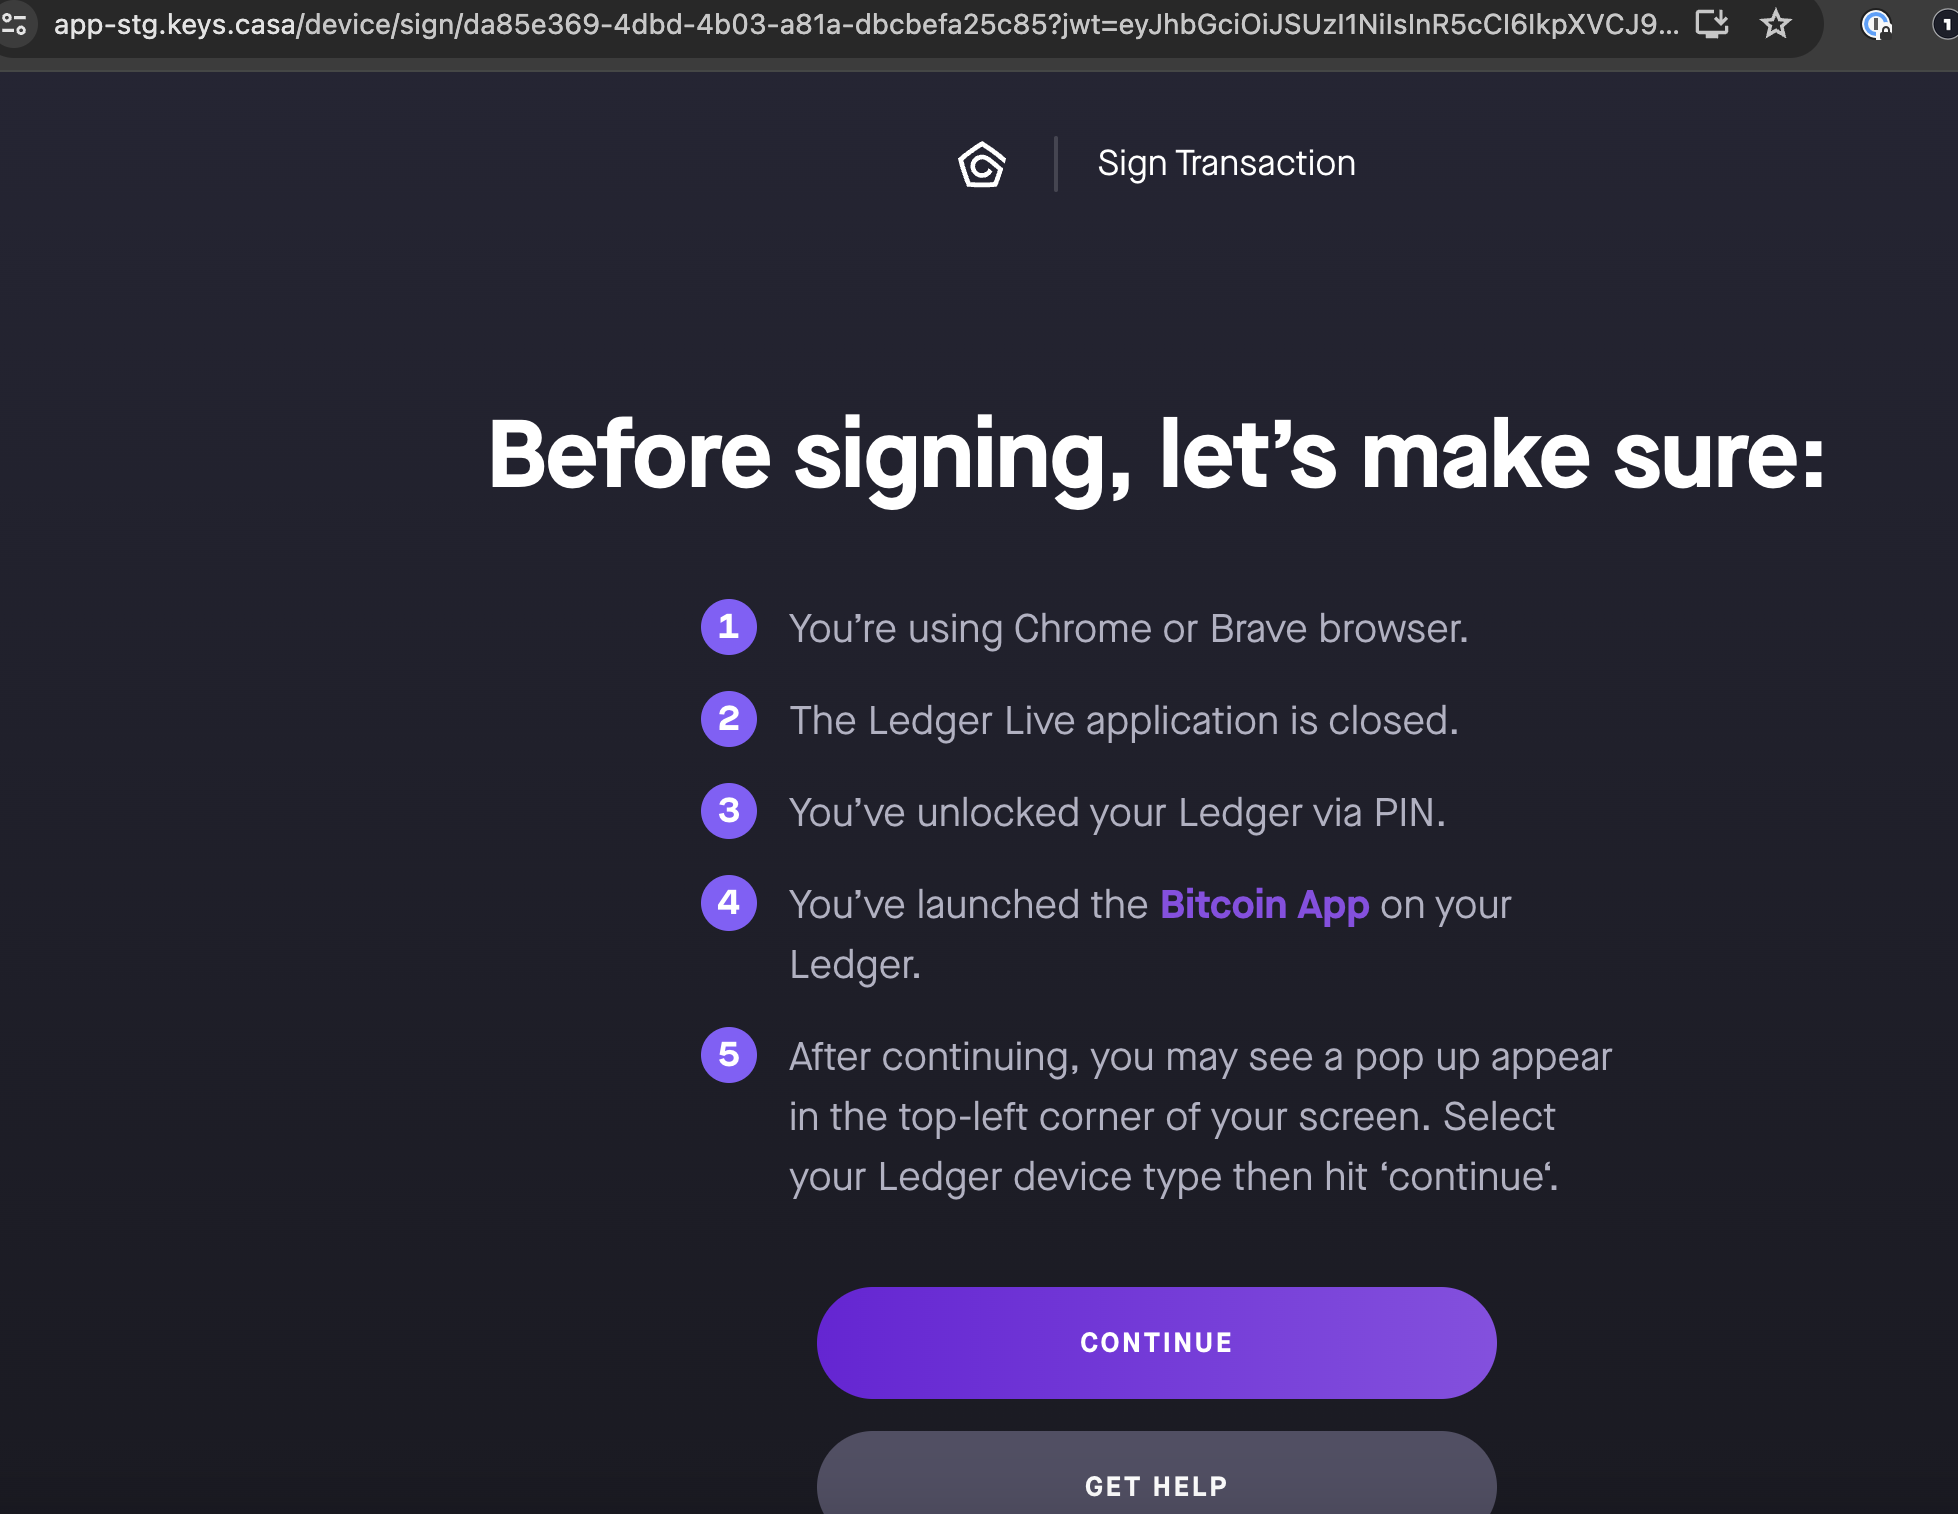Image resolution: width=1958 pixels, height=1514 pixels.
Task: Click the PIN unlock instruction text
Action: tap(1117, 812)
